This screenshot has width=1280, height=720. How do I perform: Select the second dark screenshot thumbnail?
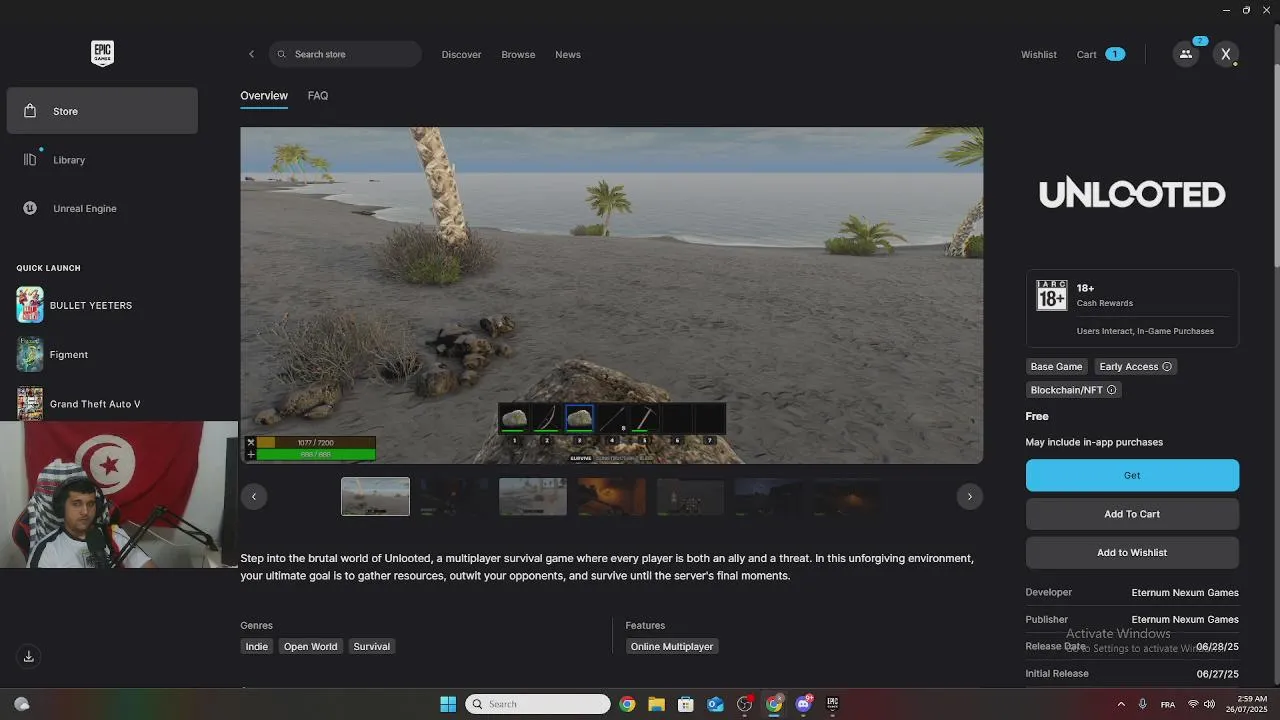pyautogui.click(x=454, y=497)
